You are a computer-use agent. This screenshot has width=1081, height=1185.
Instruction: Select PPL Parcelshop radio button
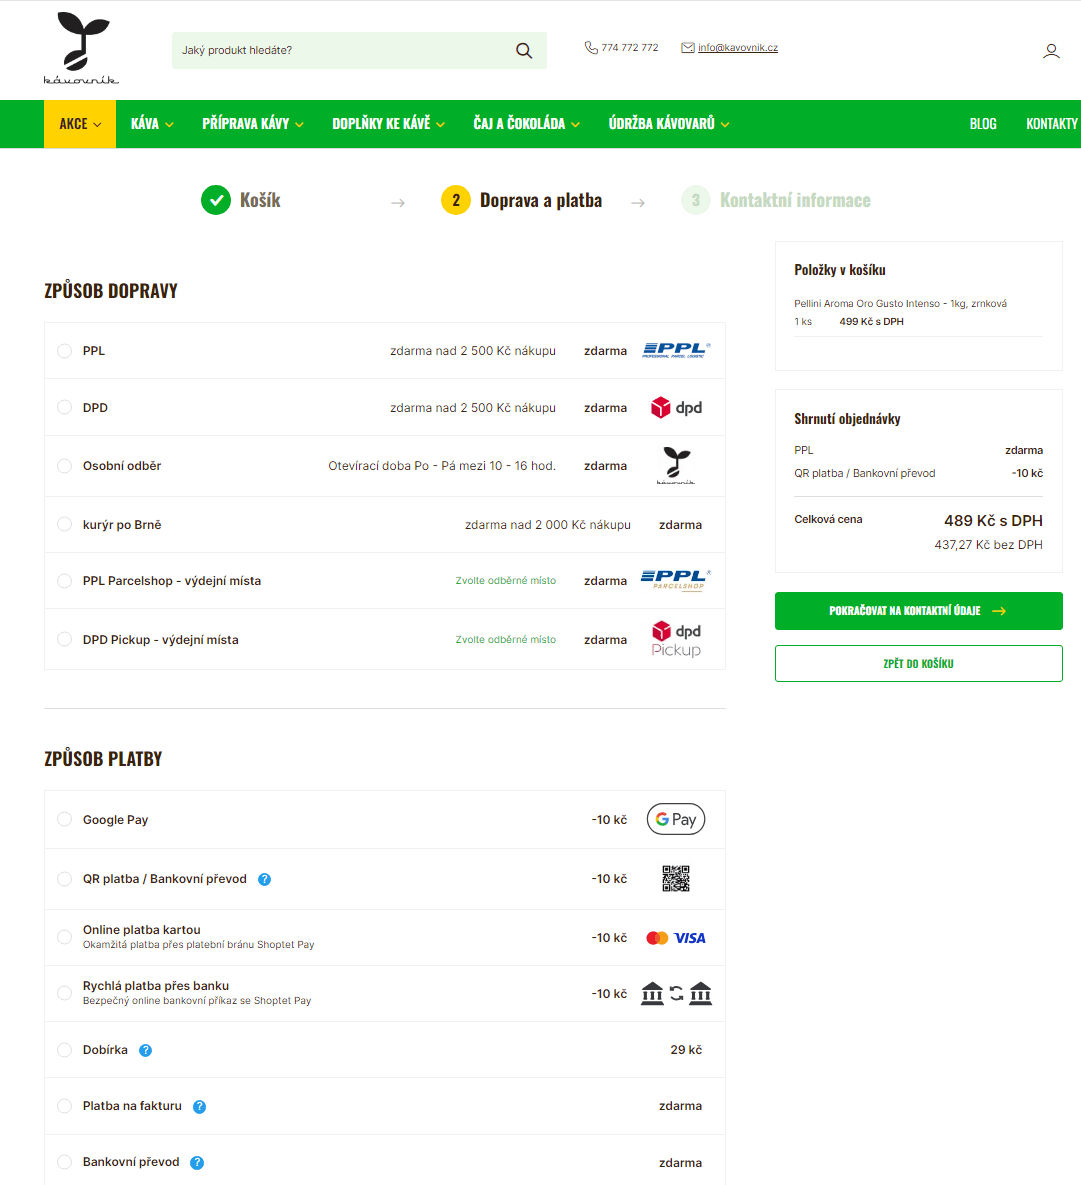pyautogui.click(x=65, y=580)
